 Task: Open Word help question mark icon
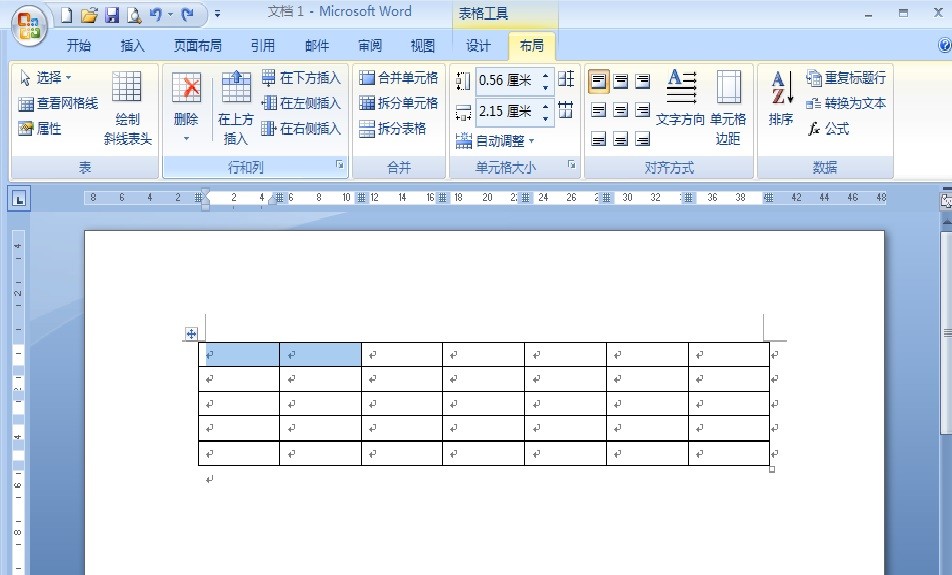(x=945, y=45)
